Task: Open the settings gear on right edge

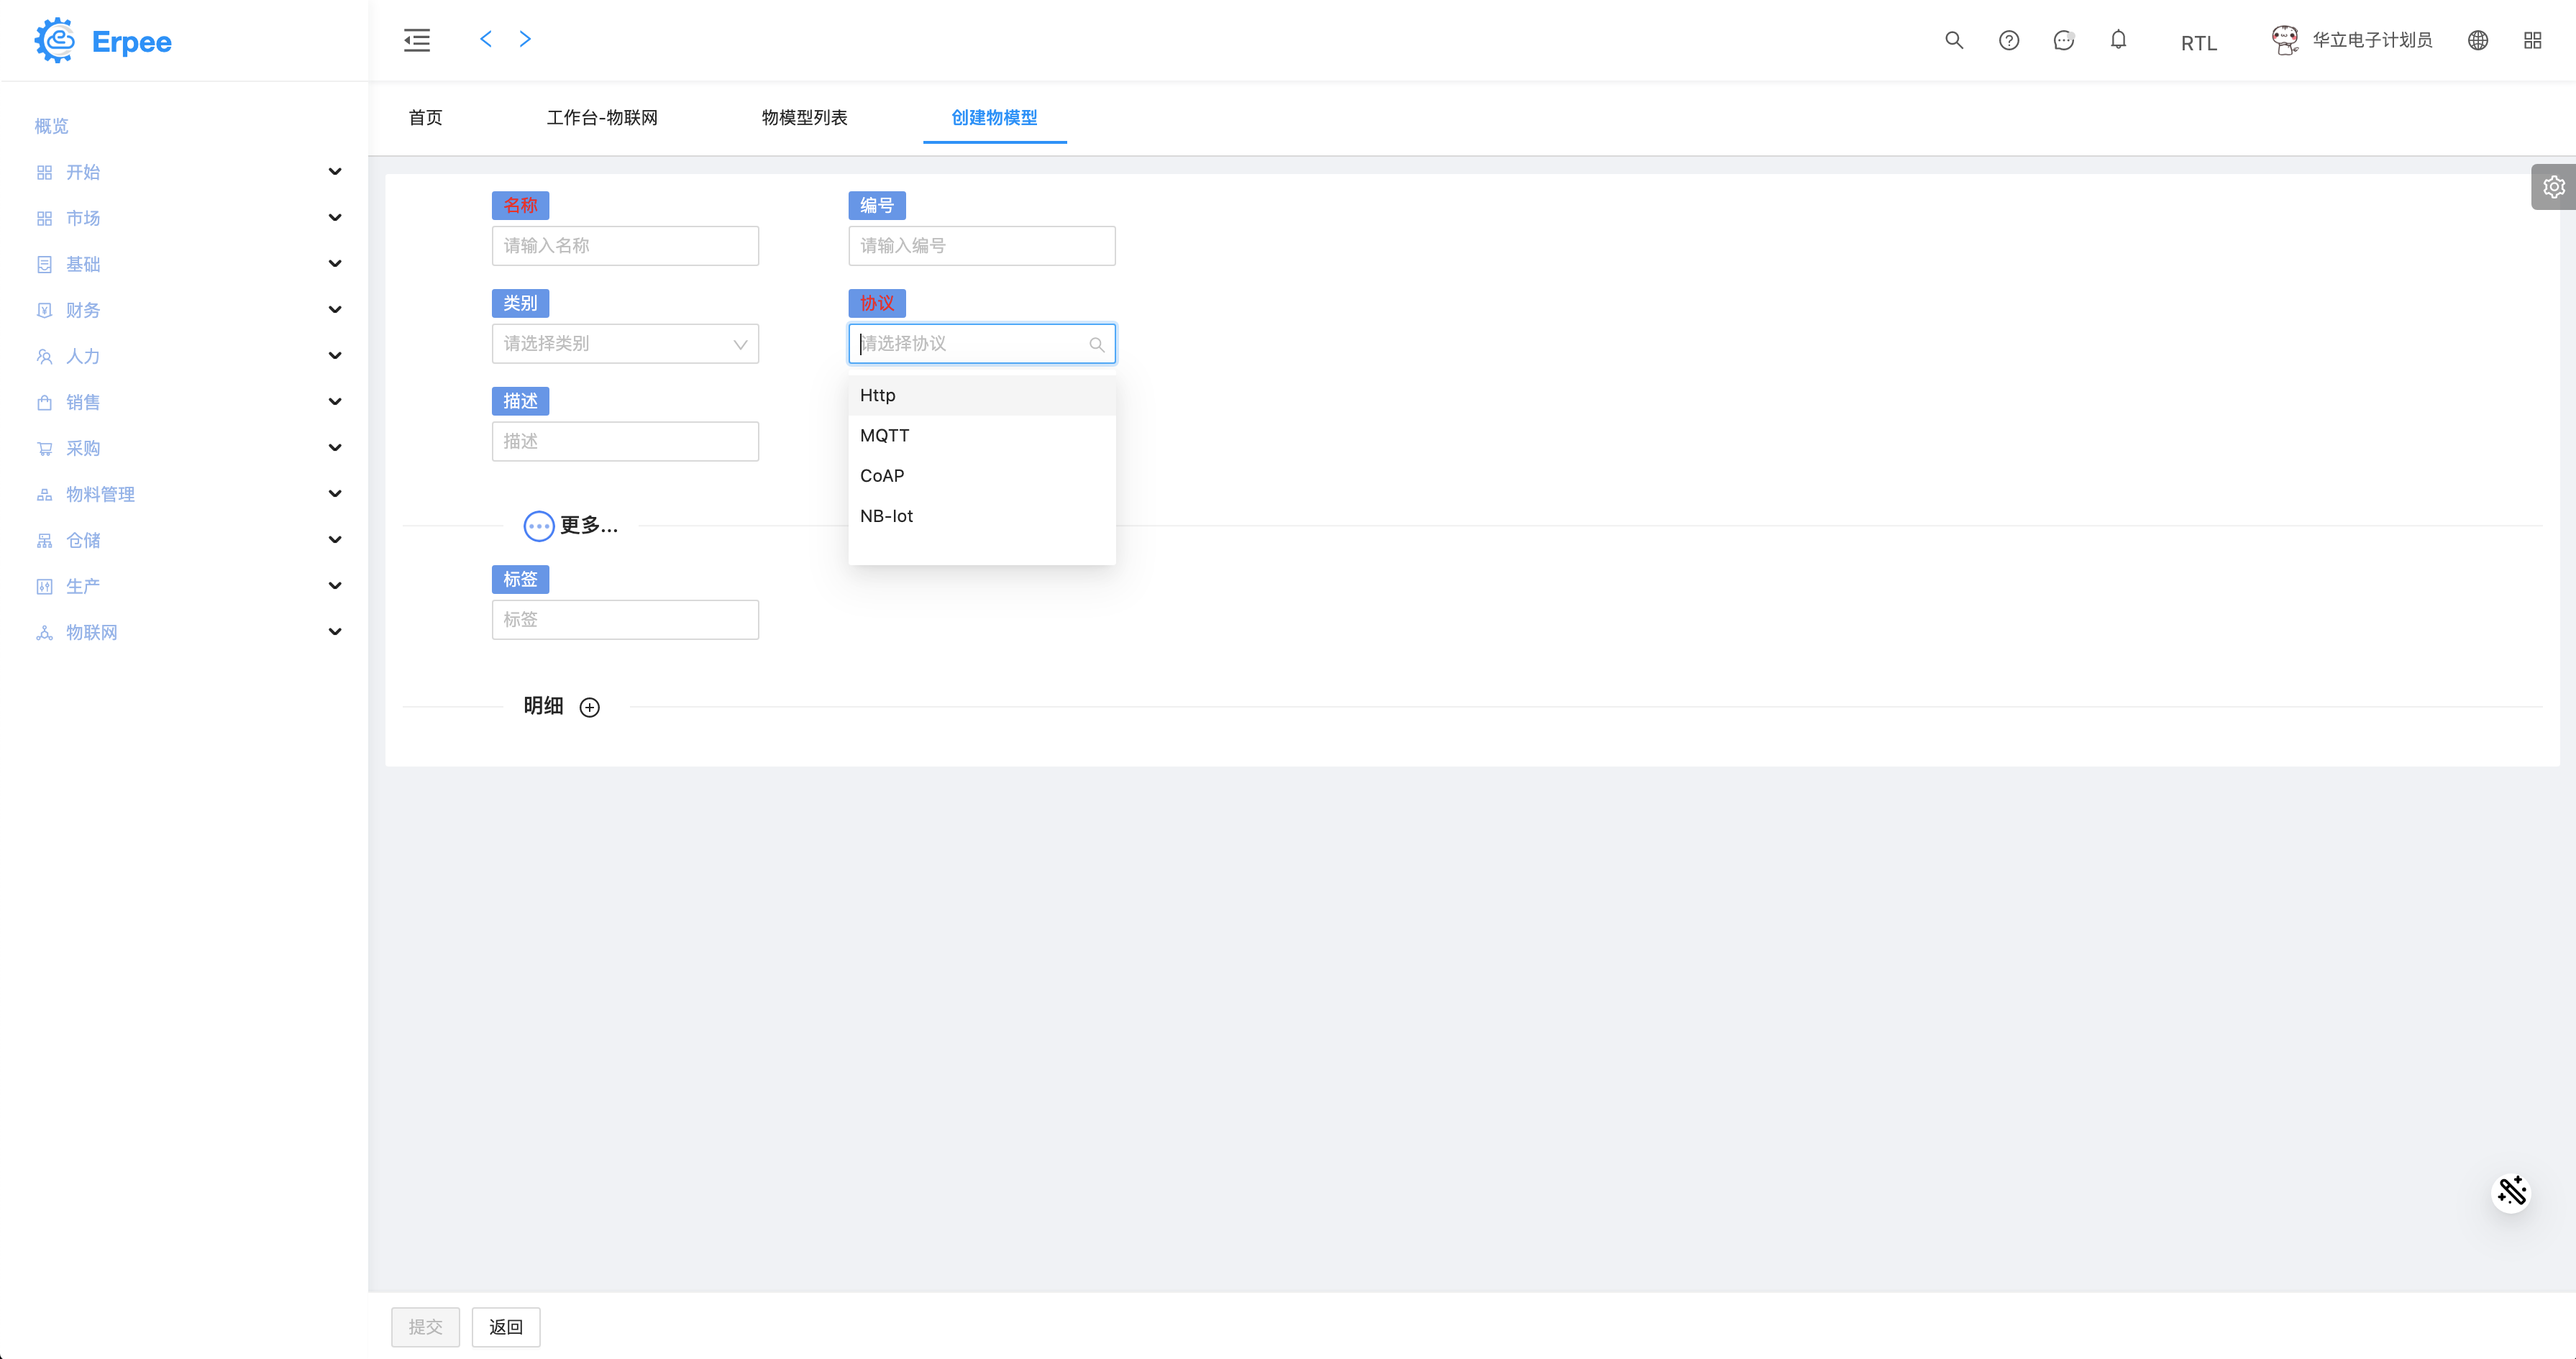Action: 2553,187
